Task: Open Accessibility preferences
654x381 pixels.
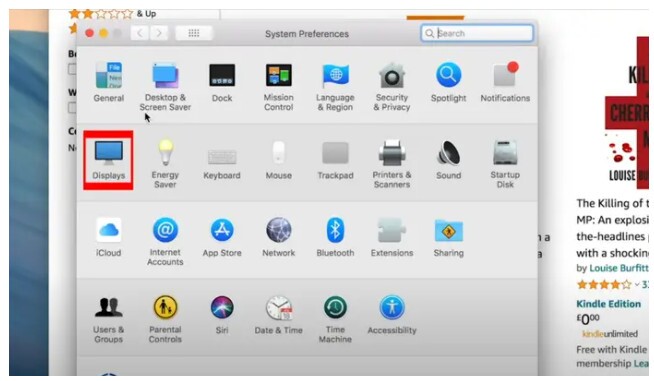Action: click(x=392, y=315)
